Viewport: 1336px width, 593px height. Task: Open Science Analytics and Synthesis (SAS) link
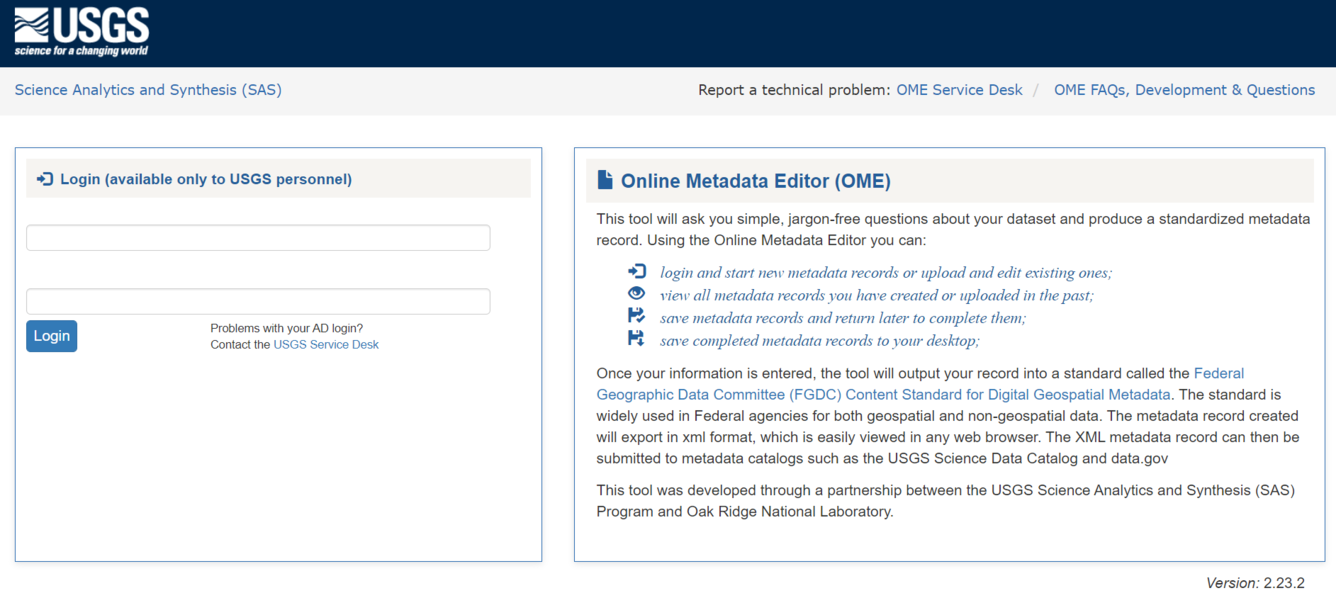pyautogui.click(x=148, y=89)
